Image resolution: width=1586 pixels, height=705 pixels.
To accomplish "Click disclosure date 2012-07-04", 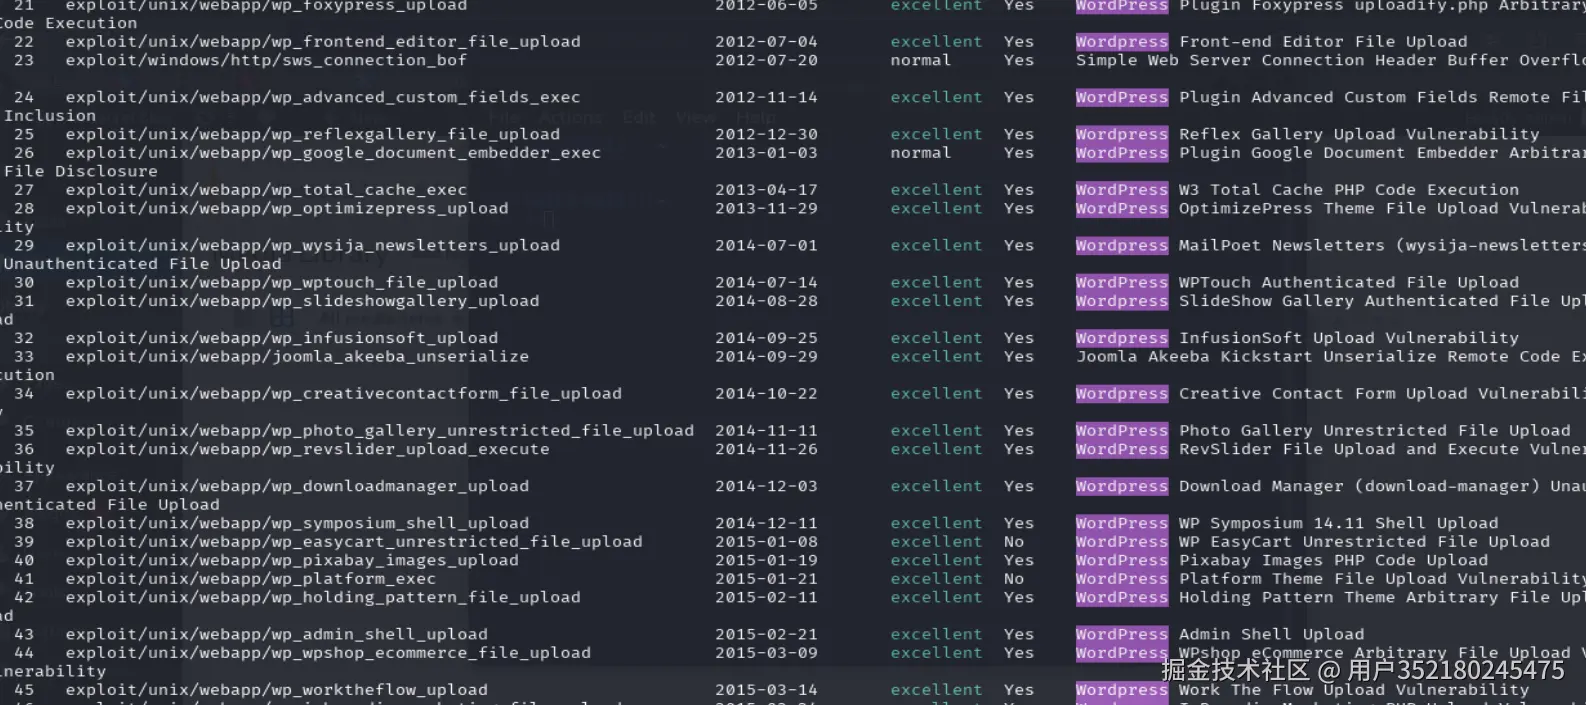I will pos(766,42).
